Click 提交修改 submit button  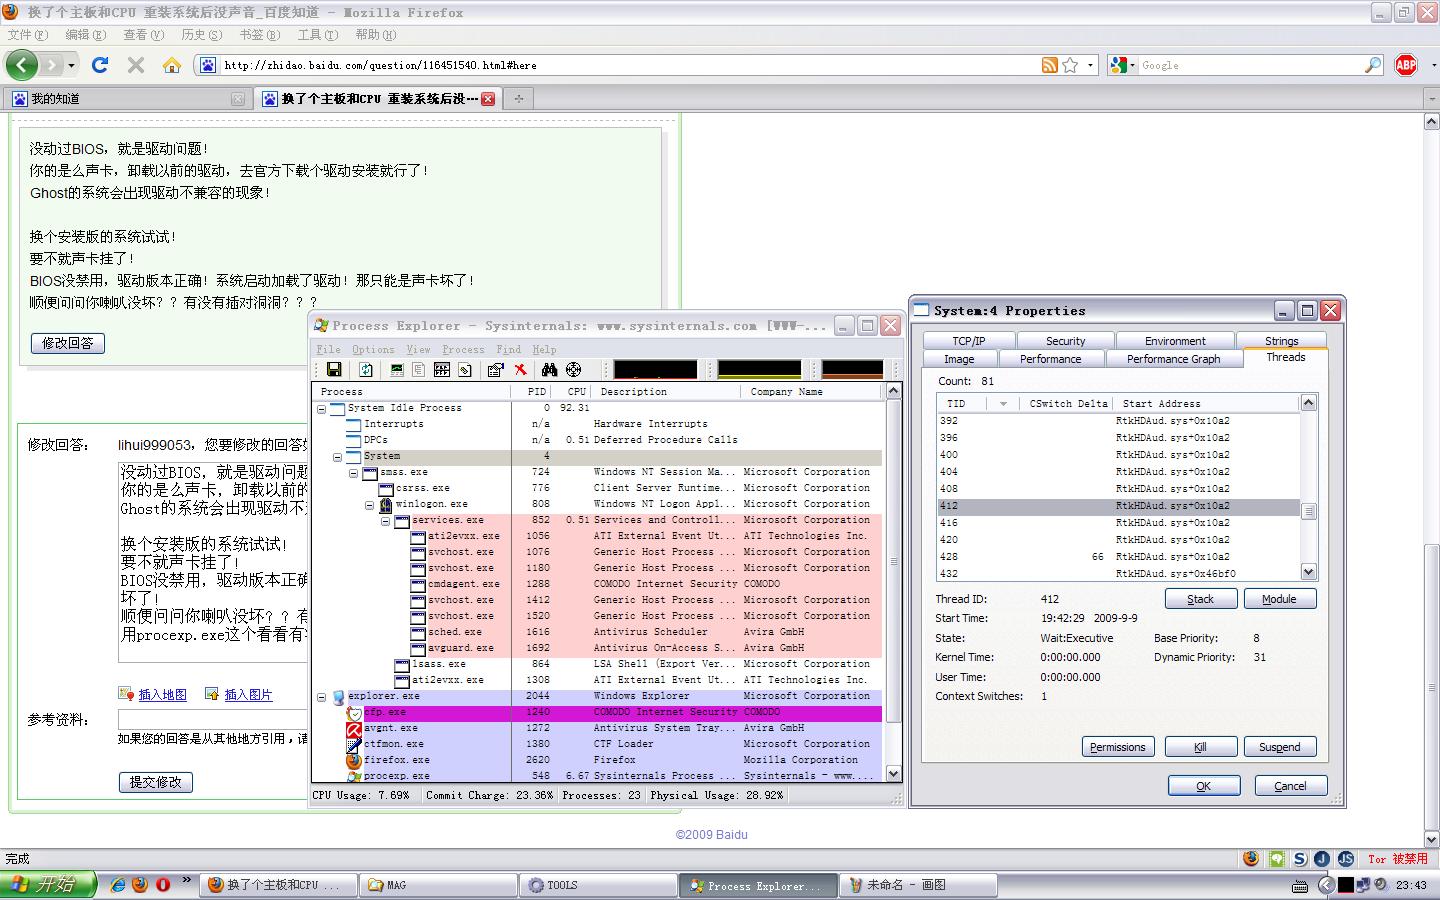pyautogui.click(x=155, y=782)
